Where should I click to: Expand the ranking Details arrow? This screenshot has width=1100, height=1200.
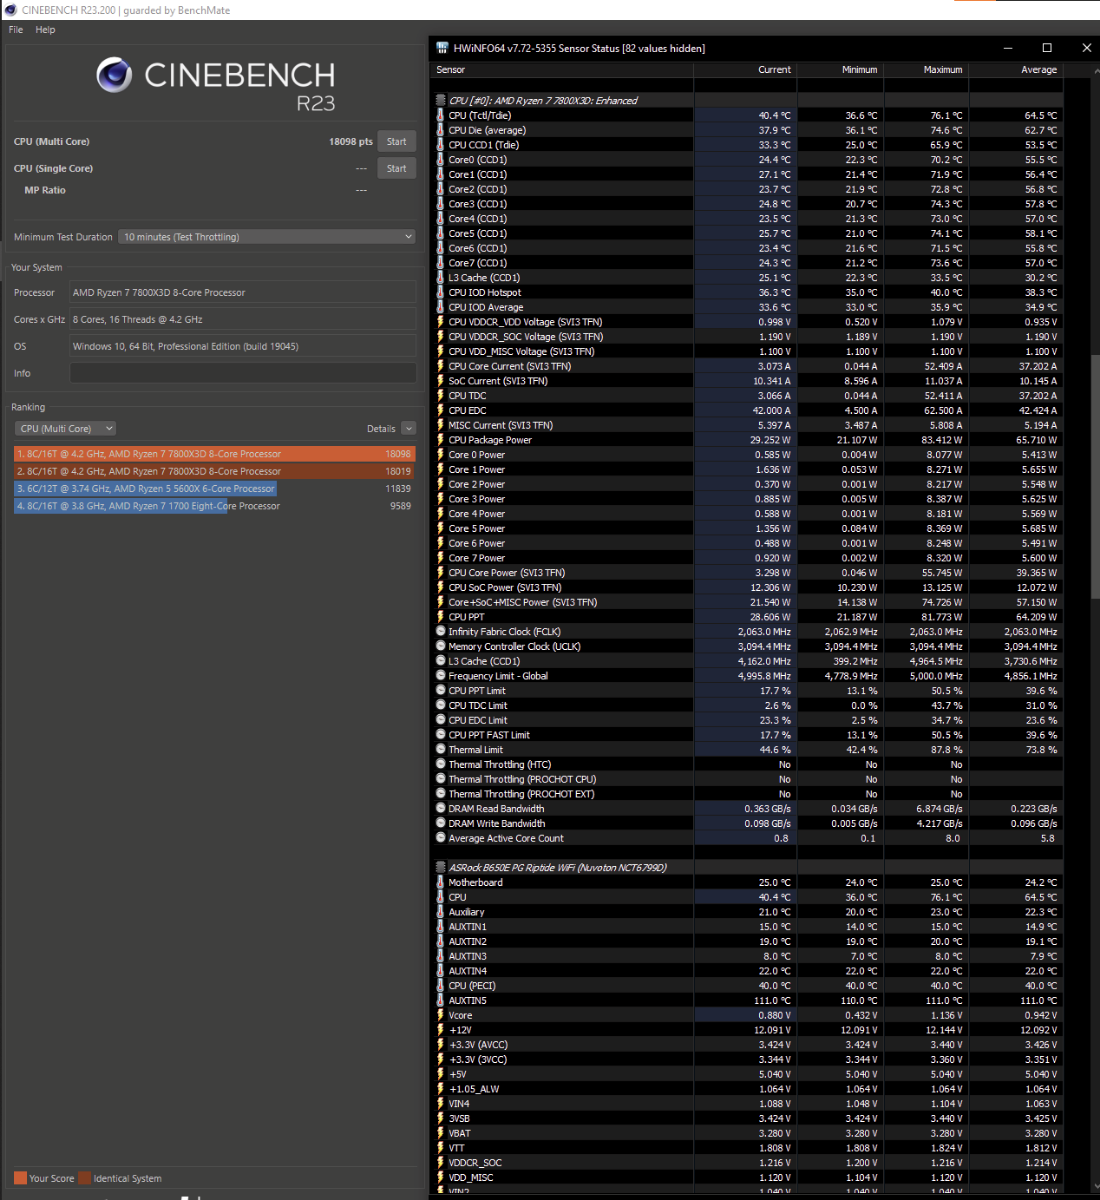[x=408, y=428]
